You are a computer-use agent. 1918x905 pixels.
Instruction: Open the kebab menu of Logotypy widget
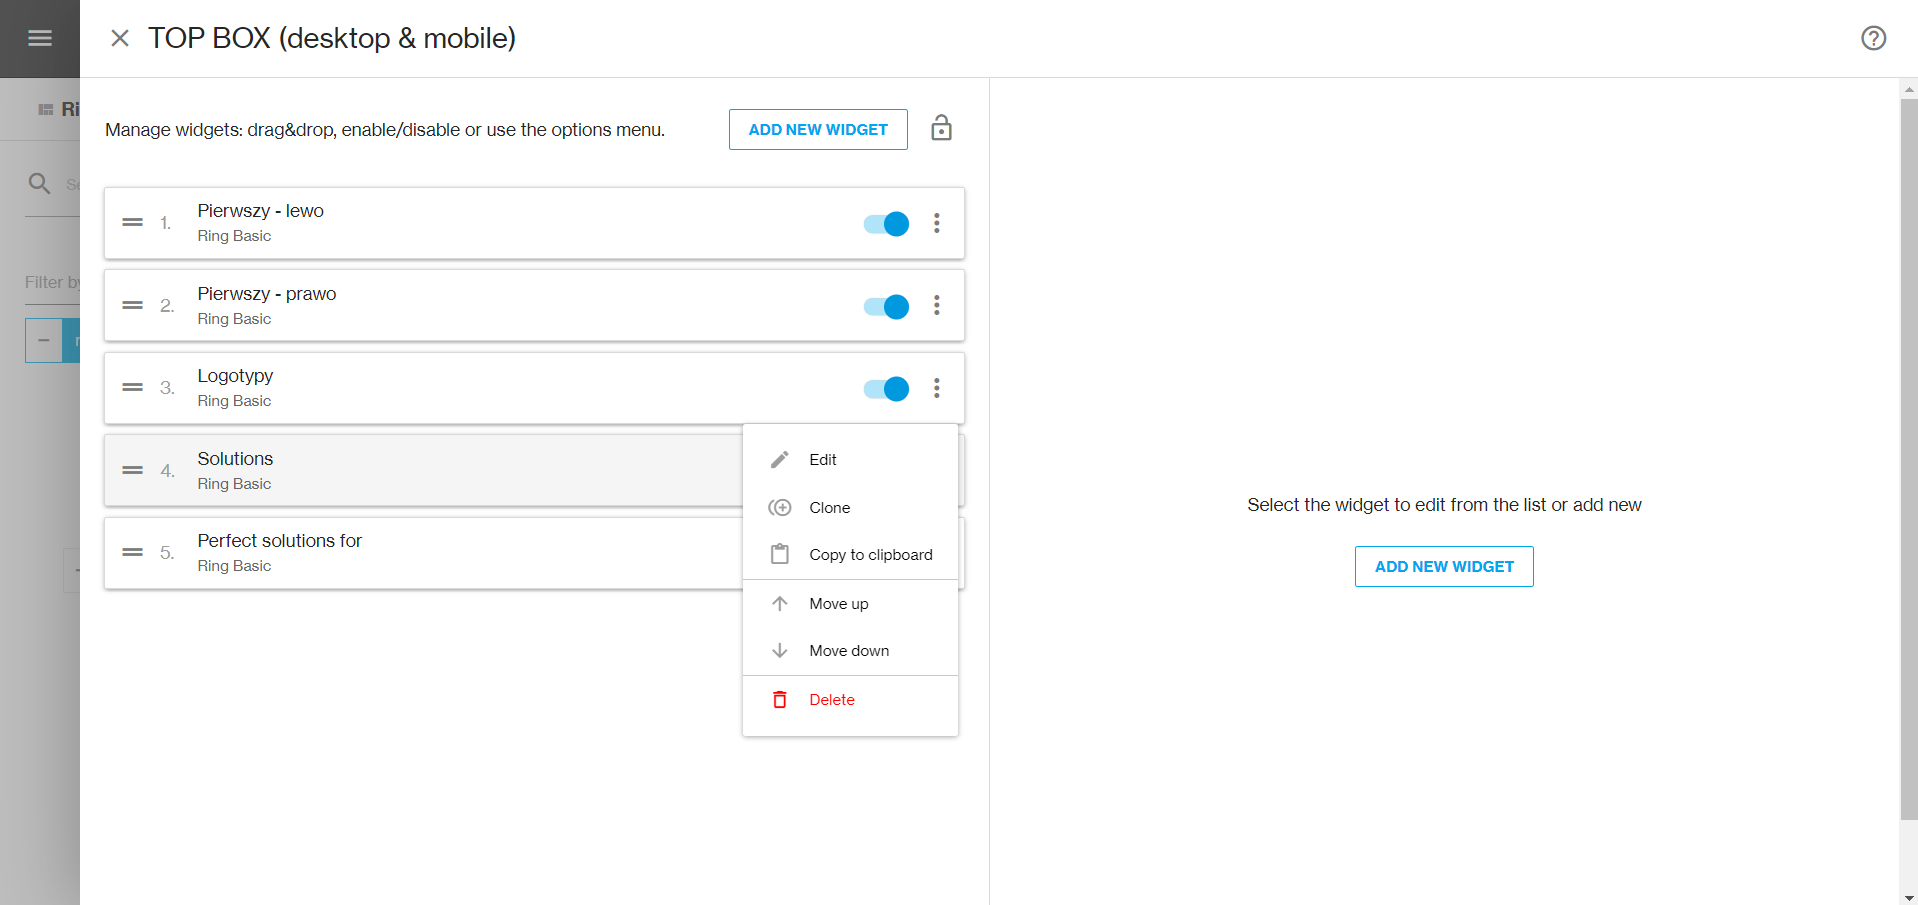click(937, 388)
